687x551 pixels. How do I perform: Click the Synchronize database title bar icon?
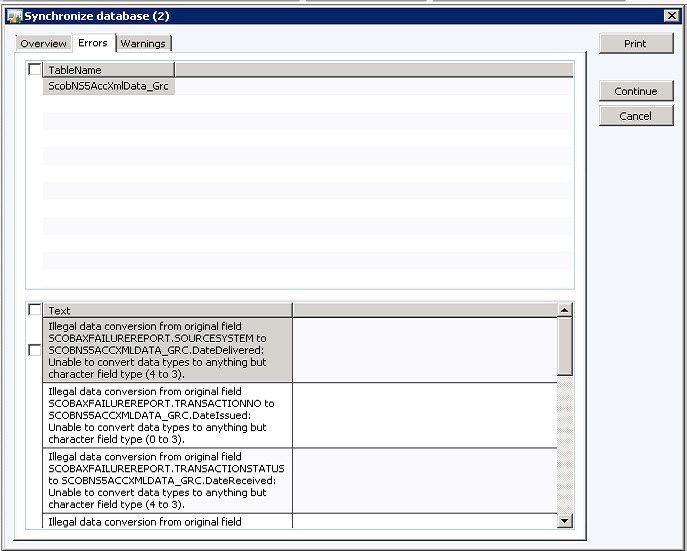[14, 16]
